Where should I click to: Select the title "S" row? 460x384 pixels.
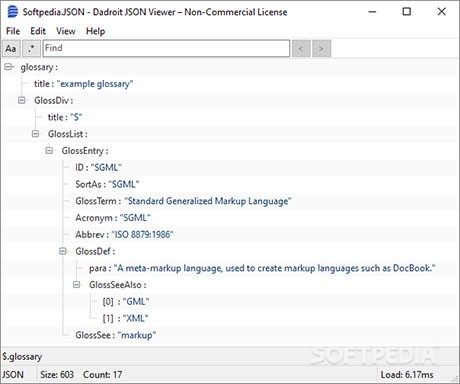coord(230,117)
